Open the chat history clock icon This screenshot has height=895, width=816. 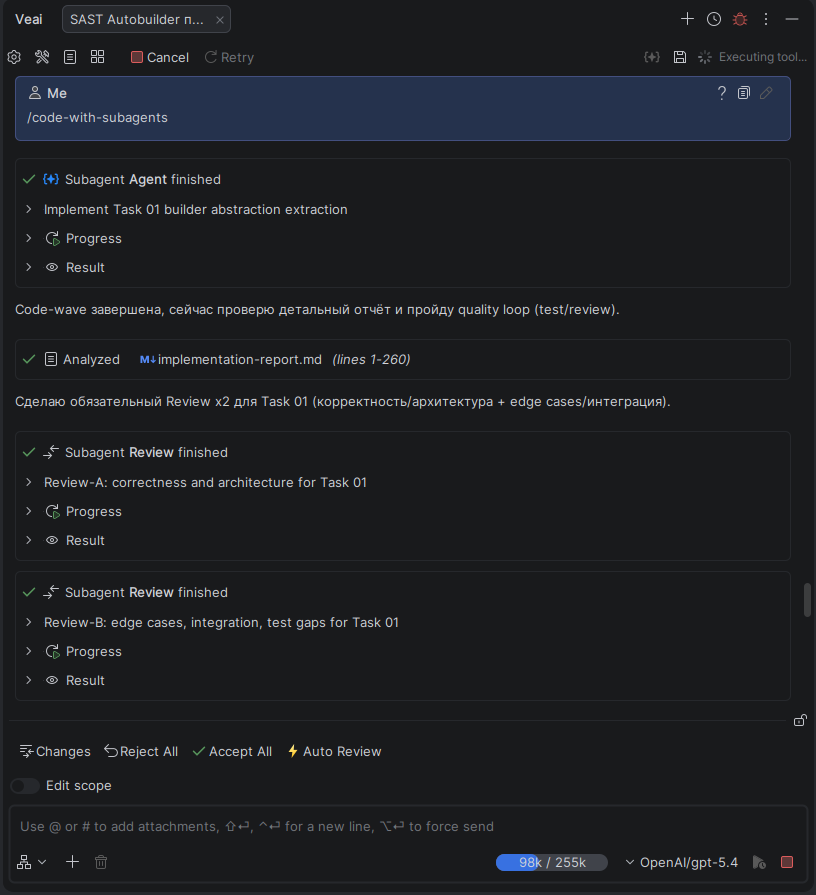(714, 19)
